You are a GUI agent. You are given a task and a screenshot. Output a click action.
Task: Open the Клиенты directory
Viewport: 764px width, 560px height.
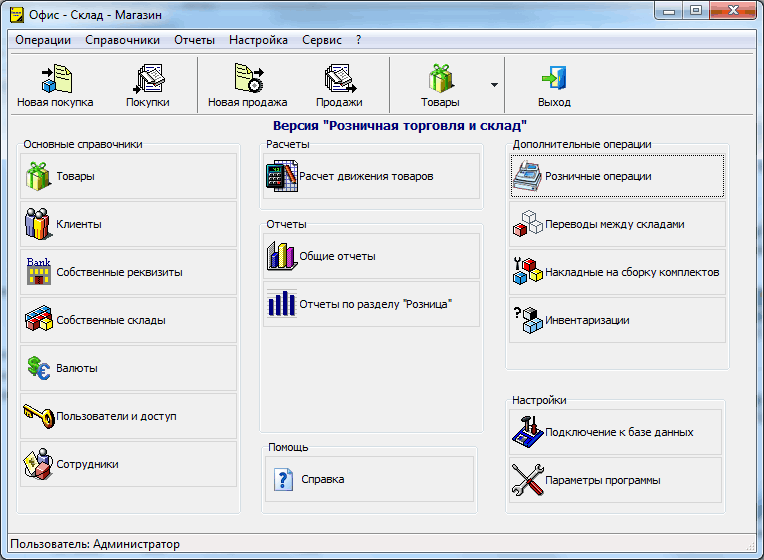(x=38, y=224)
